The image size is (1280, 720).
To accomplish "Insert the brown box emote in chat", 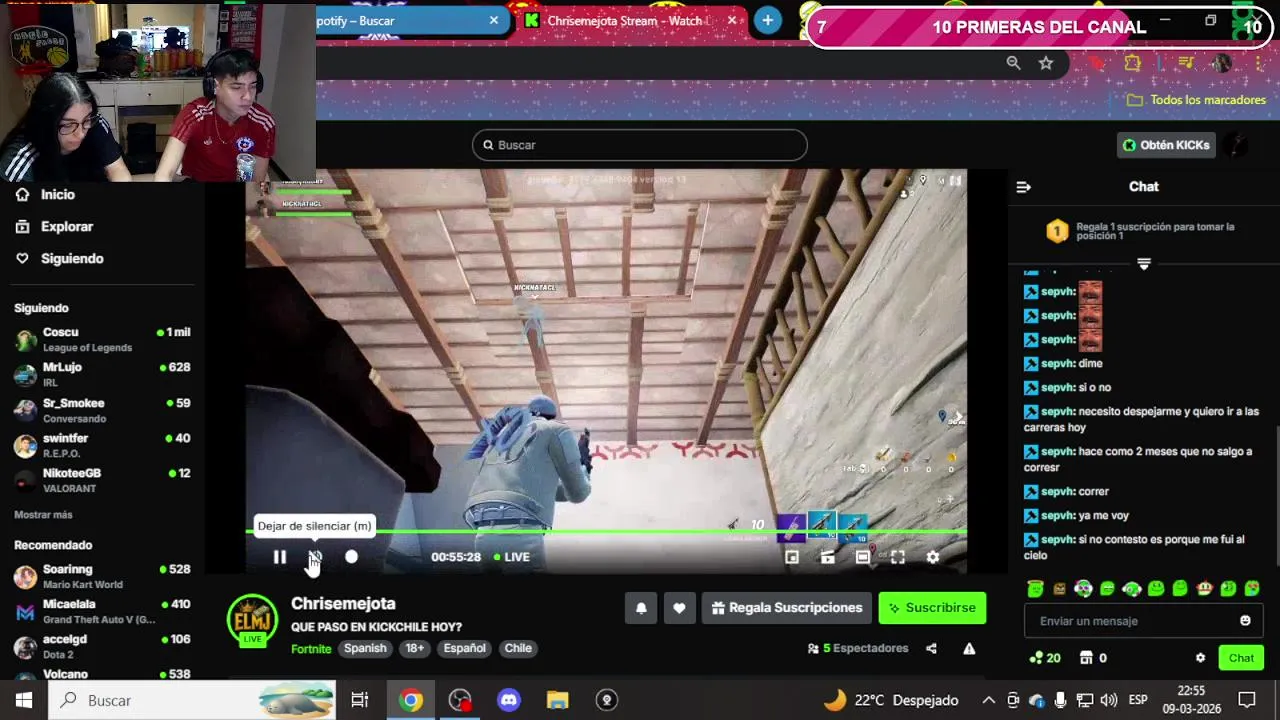I will pyautogui.click(x=1059, y=589).
